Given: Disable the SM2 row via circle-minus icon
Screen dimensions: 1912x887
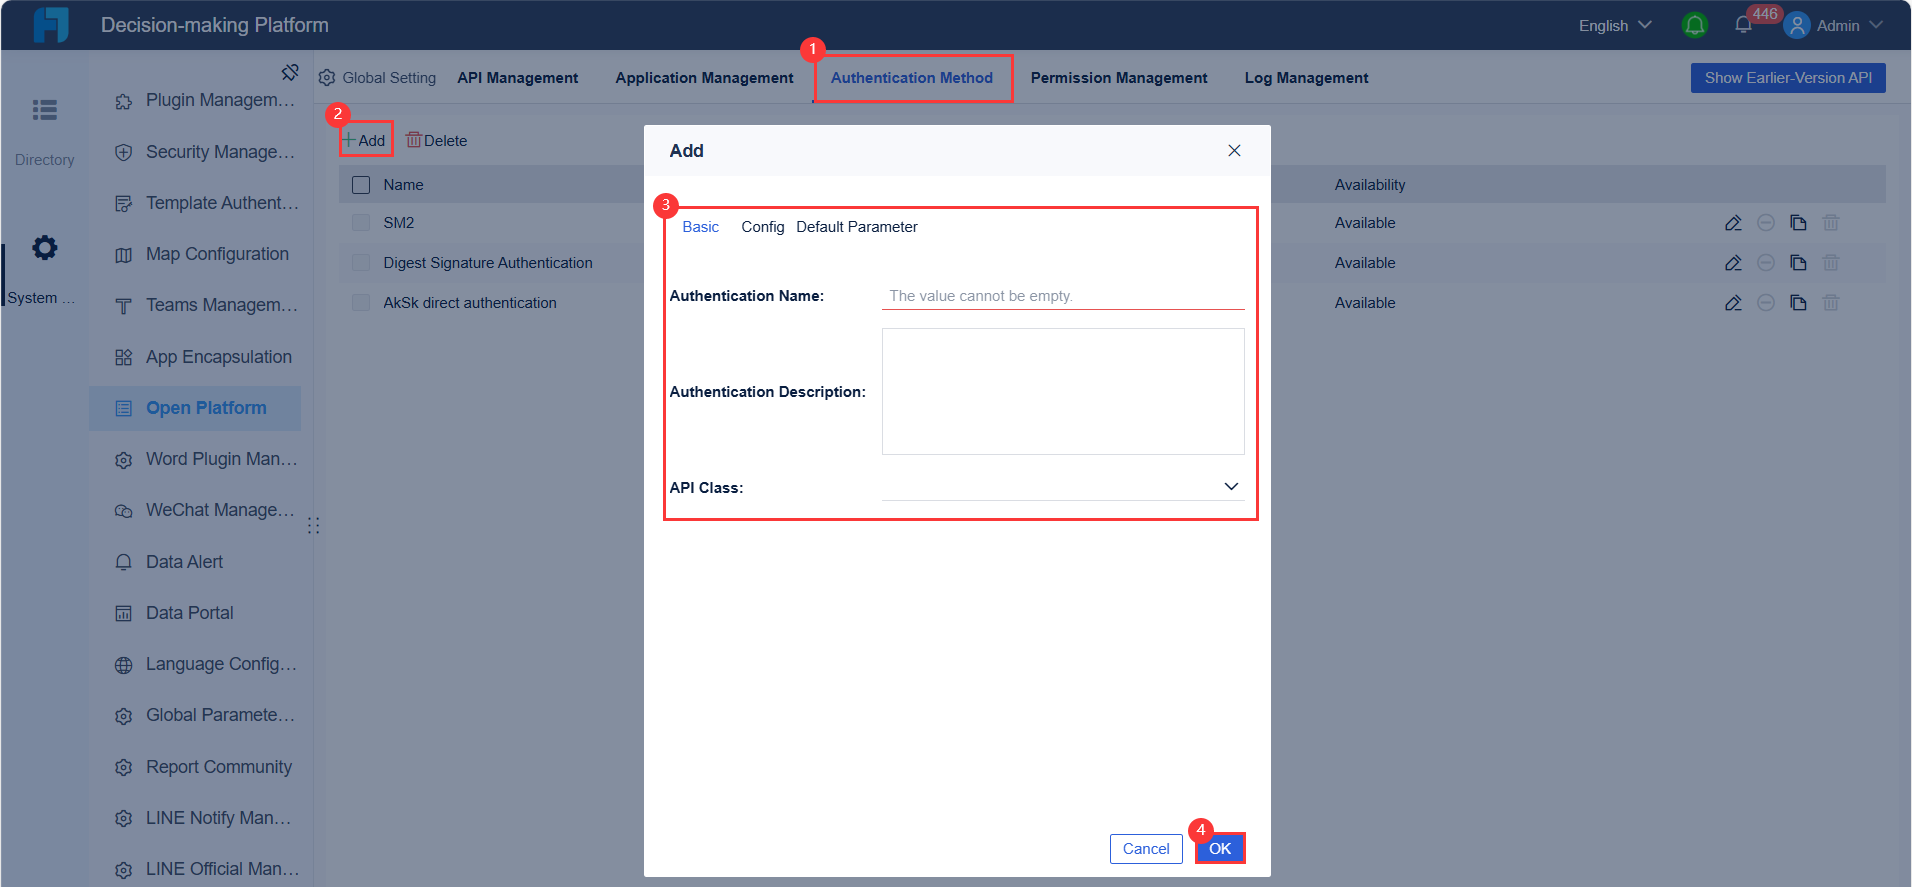Looking at the screenshot, I should (x=1766, y=223).
